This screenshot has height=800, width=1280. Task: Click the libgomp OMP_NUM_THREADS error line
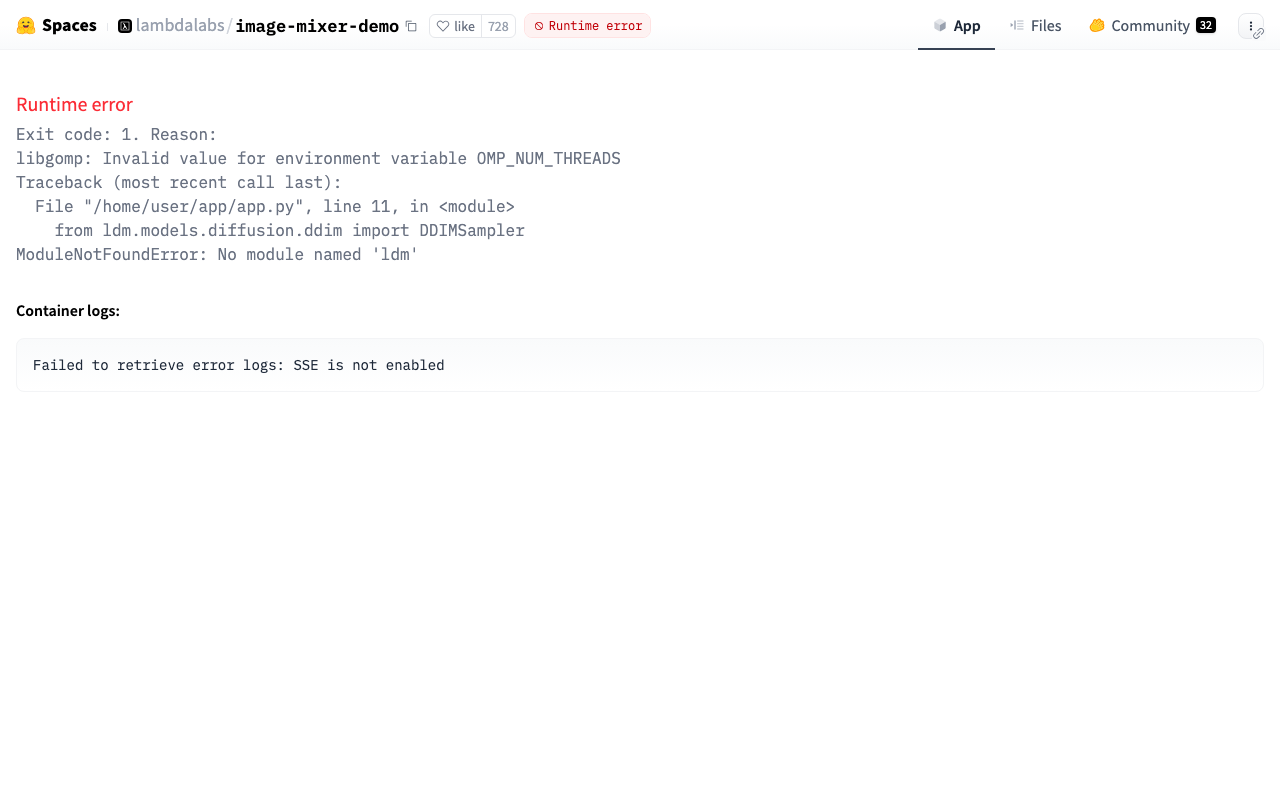point(318,159)
